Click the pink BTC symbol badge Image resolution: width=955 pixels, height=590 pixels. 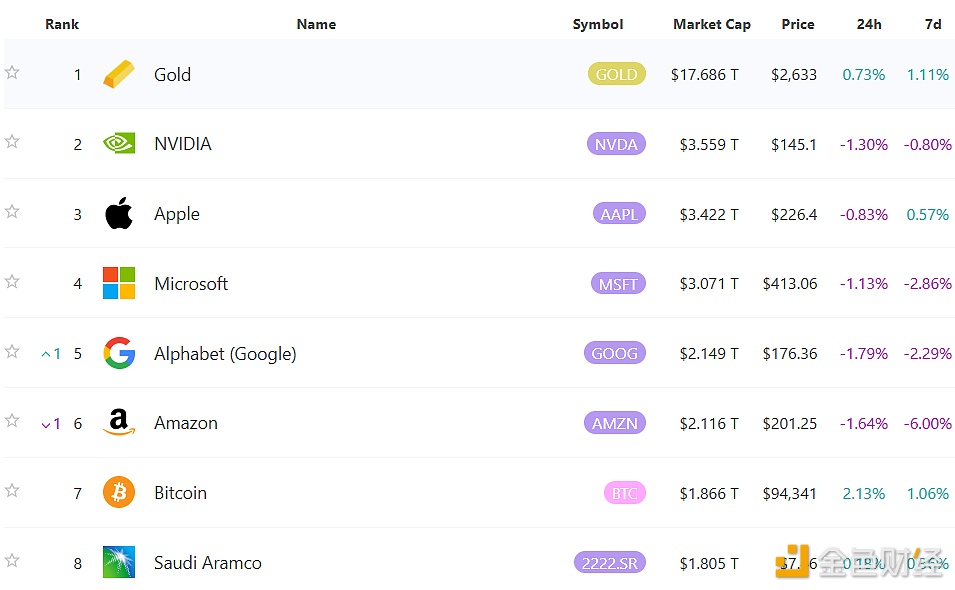(624, 493)
